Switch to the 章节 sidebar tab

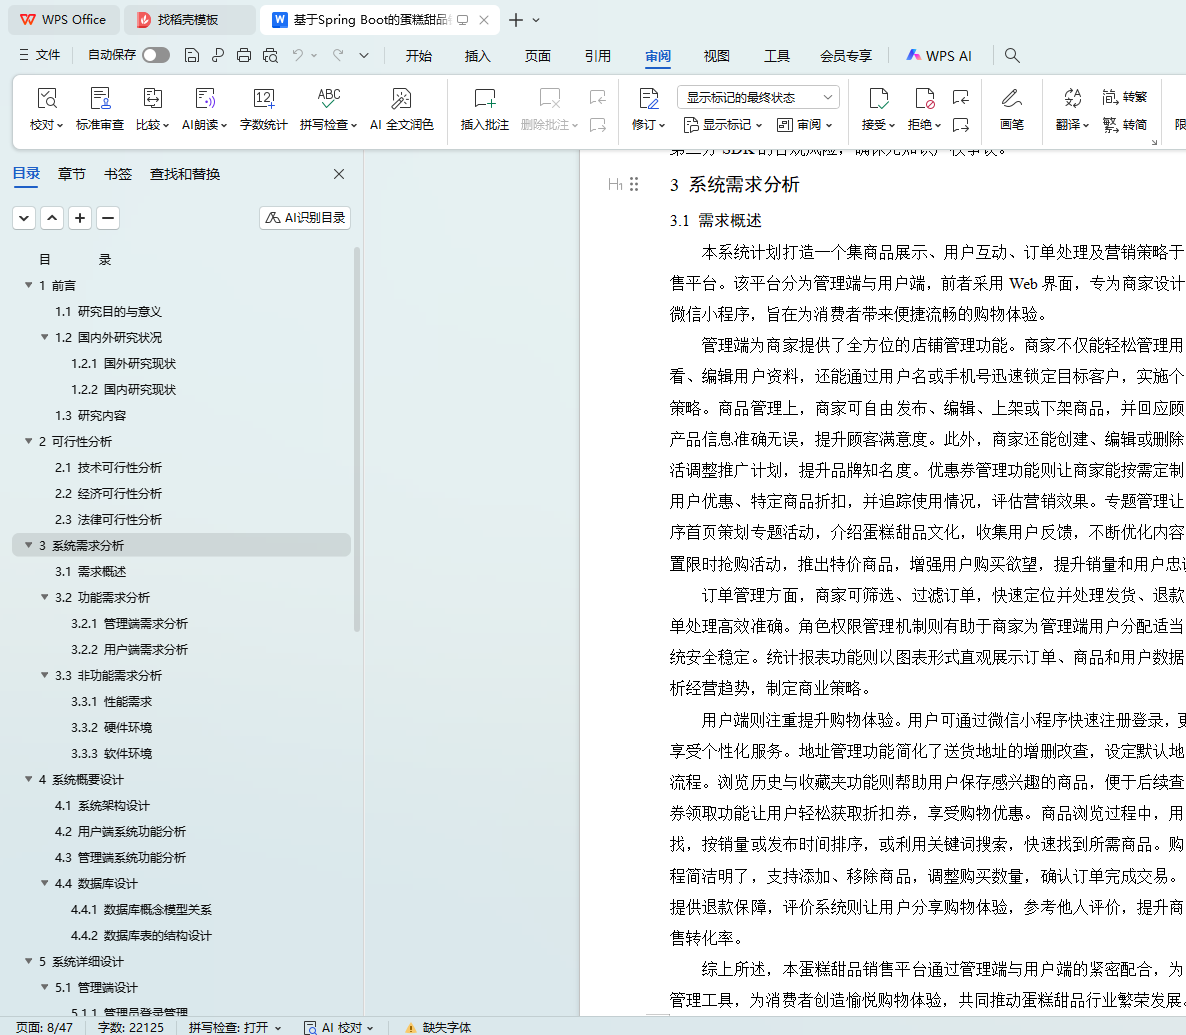[72, 174]
